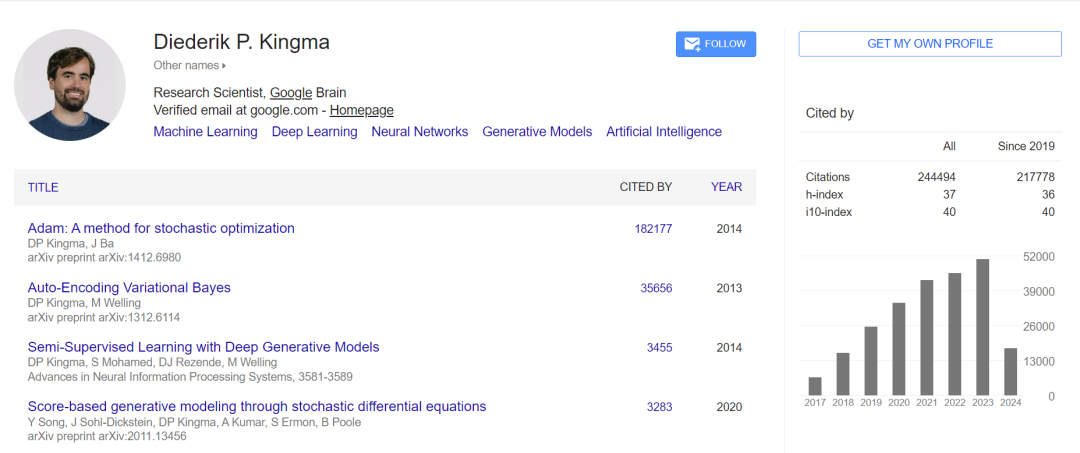
Task: View the 3455 citations for Semi-Supervised paper
Action: (659, 348)
